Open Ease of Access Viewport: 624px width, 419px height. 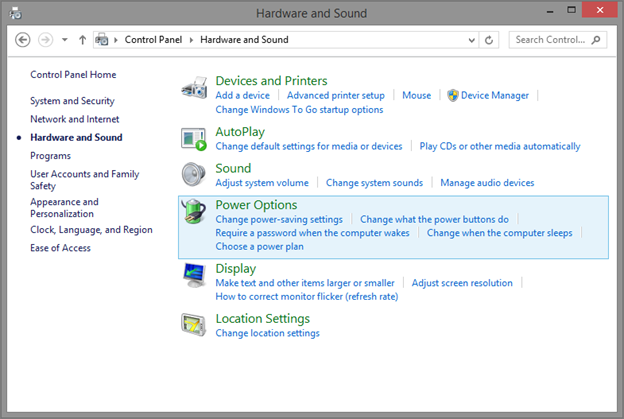[60, 248]
